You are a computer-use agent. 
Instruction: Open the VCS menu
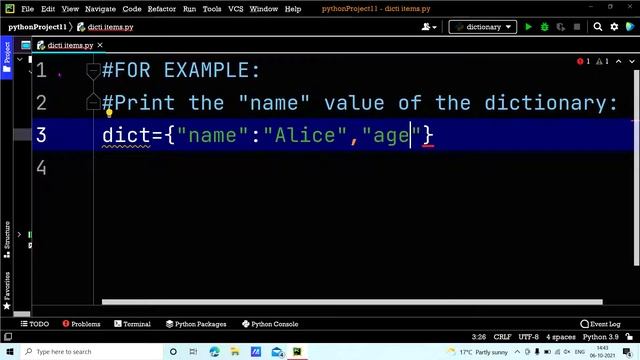click(236, 9)
